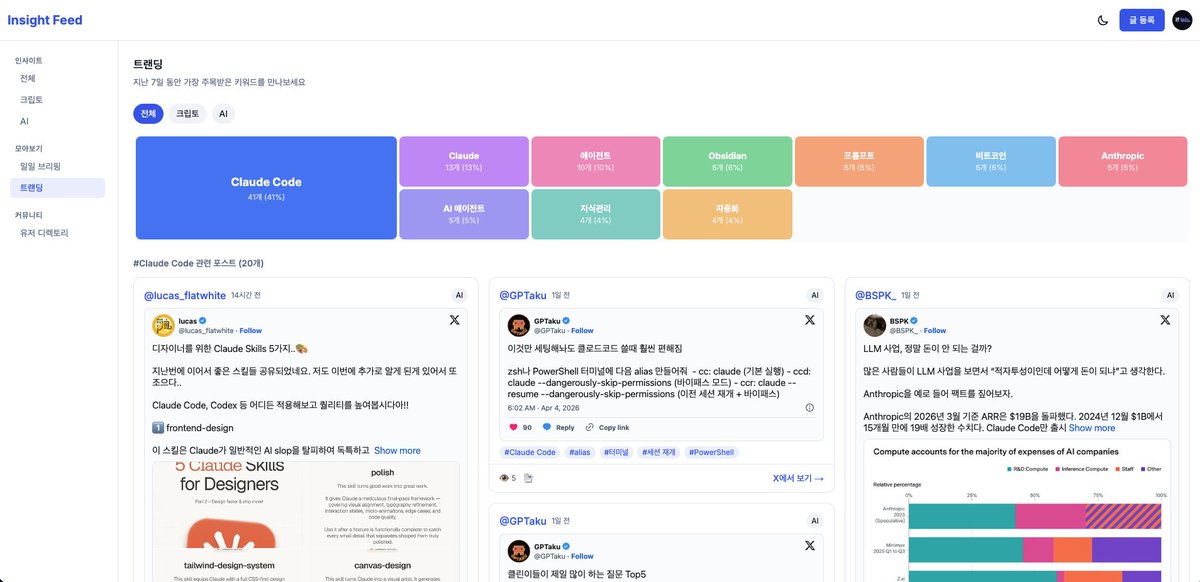Open AI in the sidebar
This screenshot has height=582, width=1200.
59,121
